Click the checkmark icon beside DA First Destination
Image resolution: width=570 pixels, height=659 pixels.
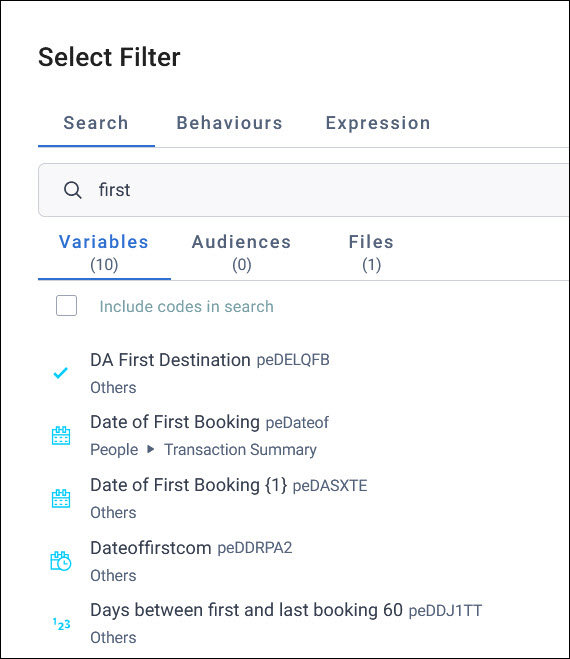pyautogui.click(x=61, y=373)
